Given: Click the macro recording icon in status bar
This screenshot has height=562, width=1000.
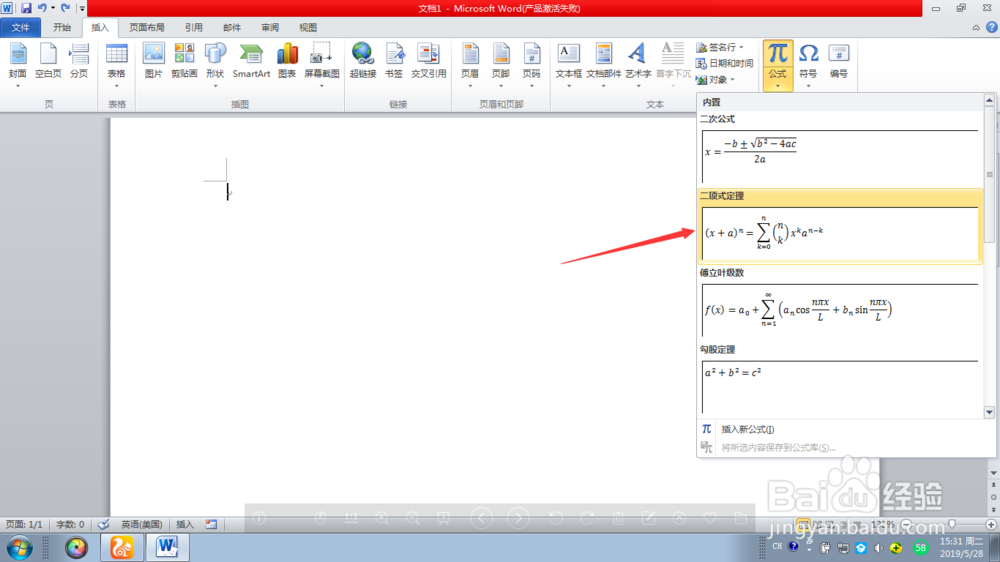Looking at the screenshot, I should pyautogui.click(x=211, y=524).
